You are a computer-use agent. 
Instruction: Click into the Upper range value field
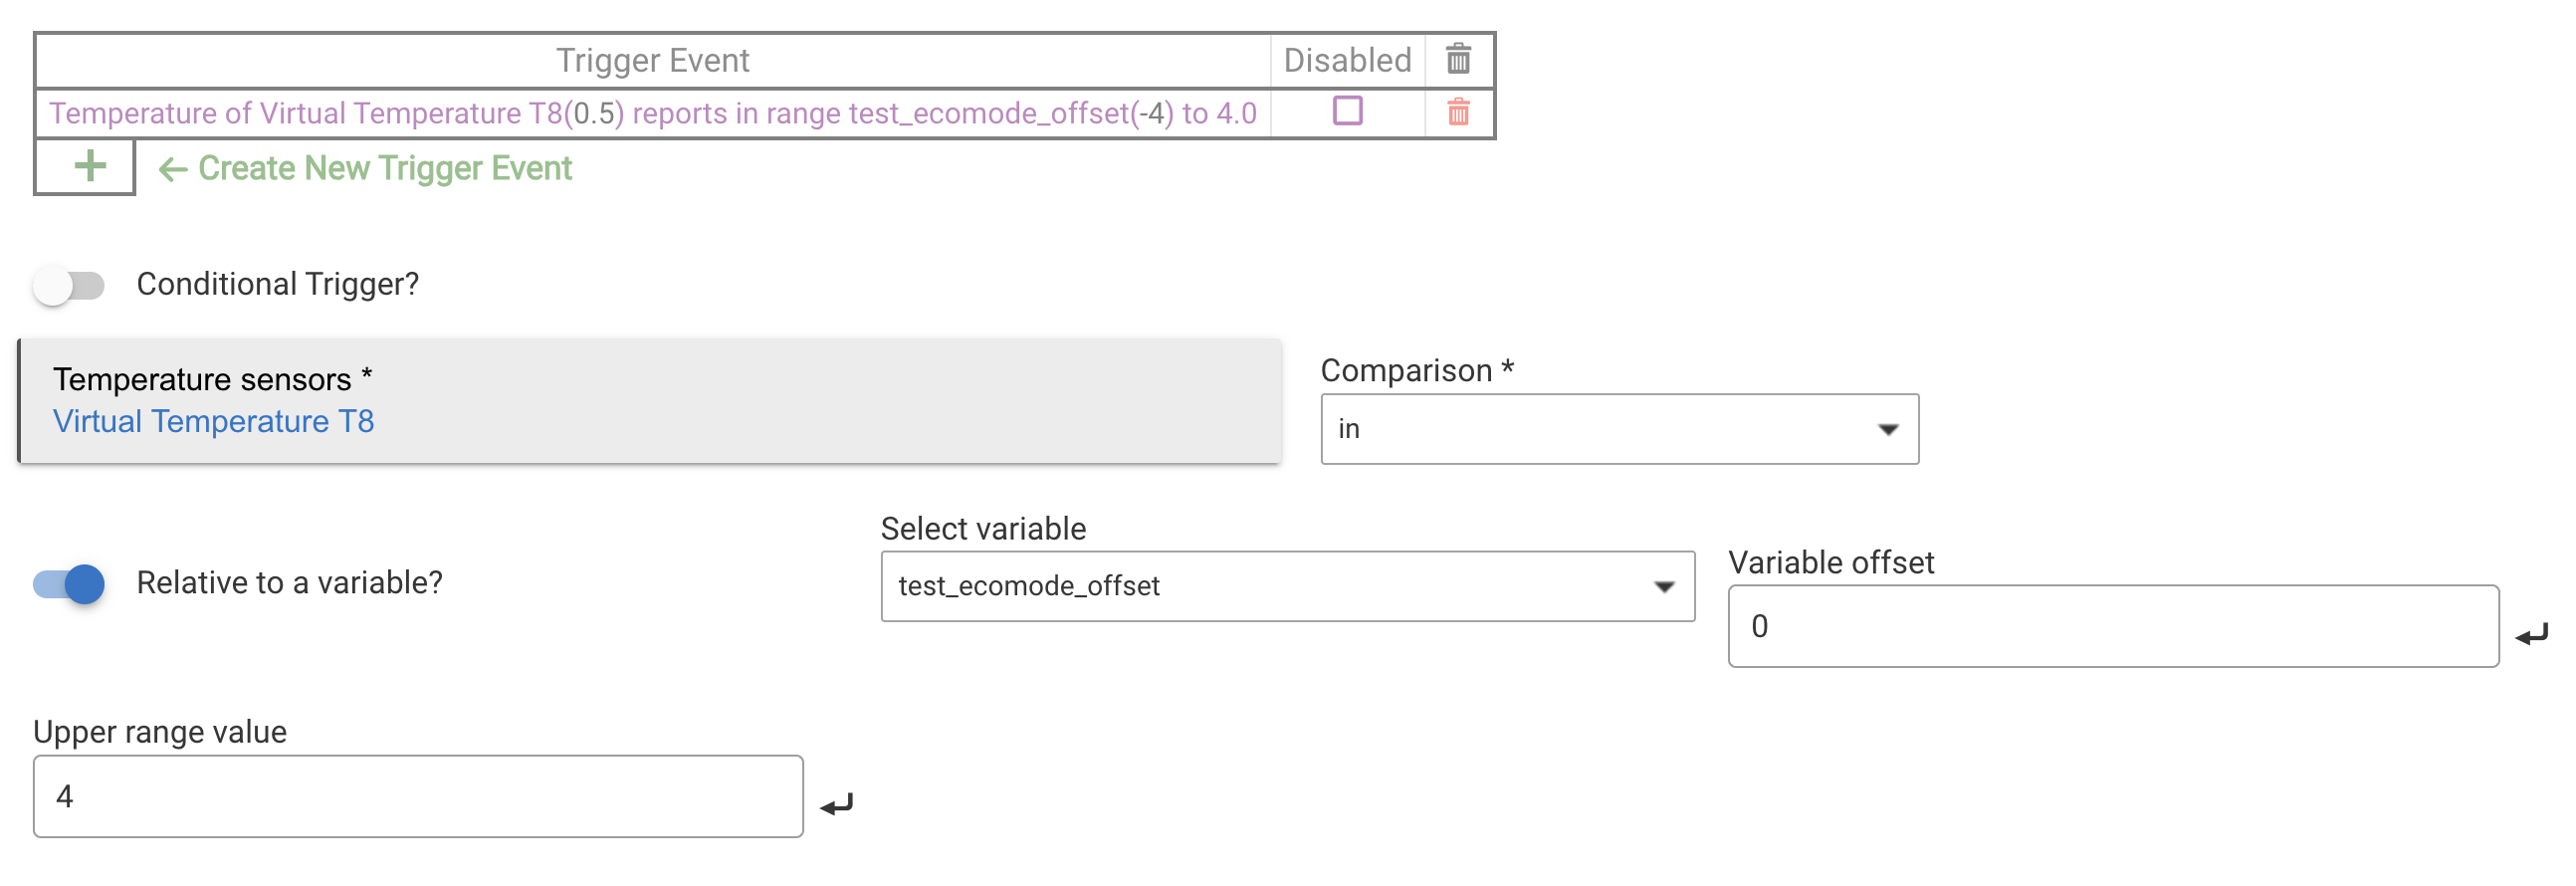(x=418, y=796)
